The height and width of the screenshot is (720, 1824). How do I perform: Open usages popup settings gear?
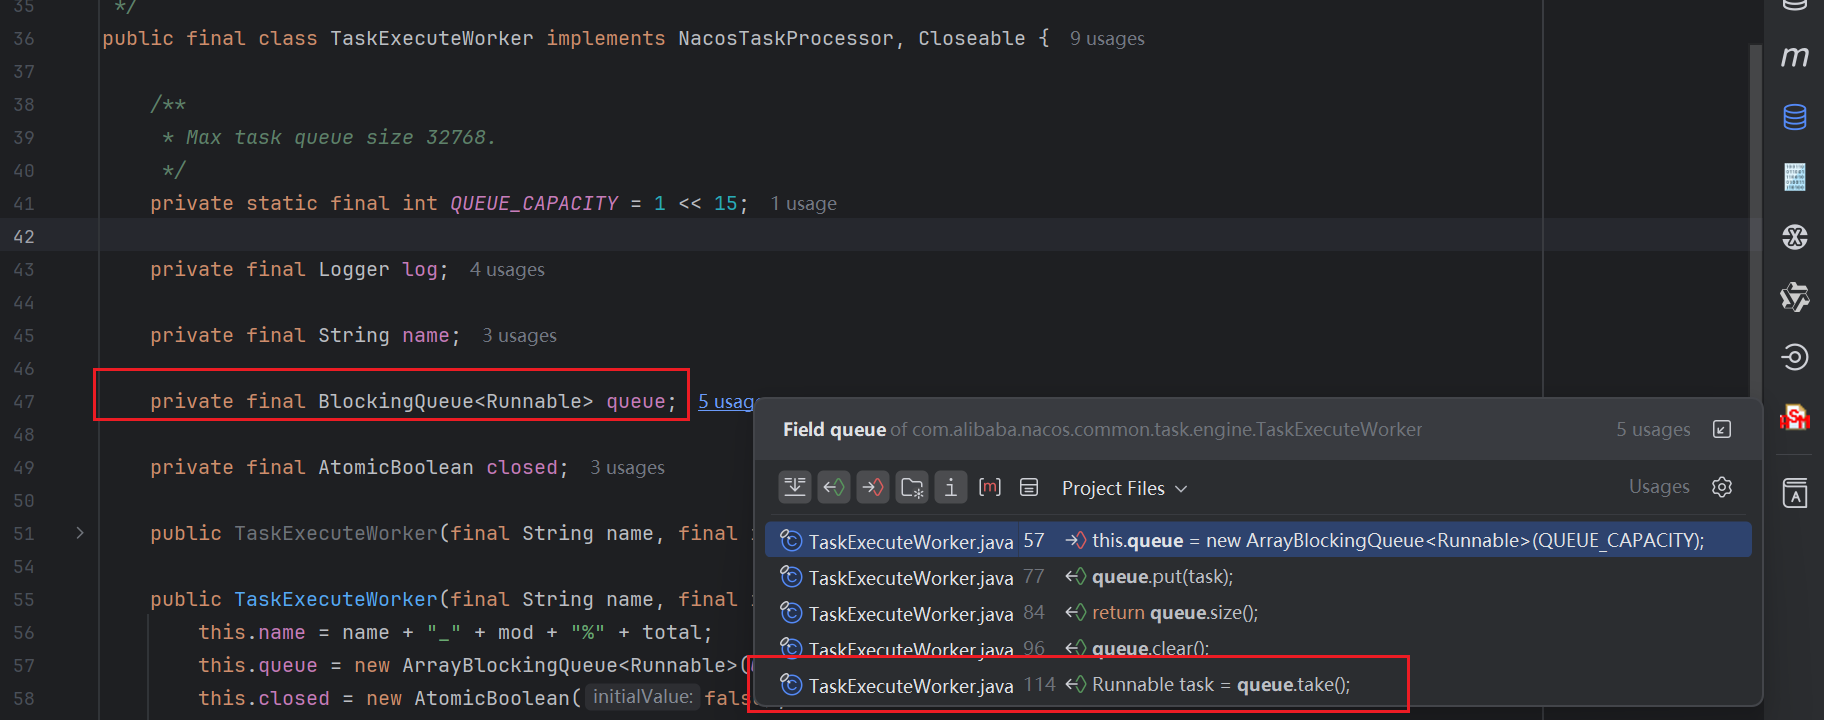1721,487
